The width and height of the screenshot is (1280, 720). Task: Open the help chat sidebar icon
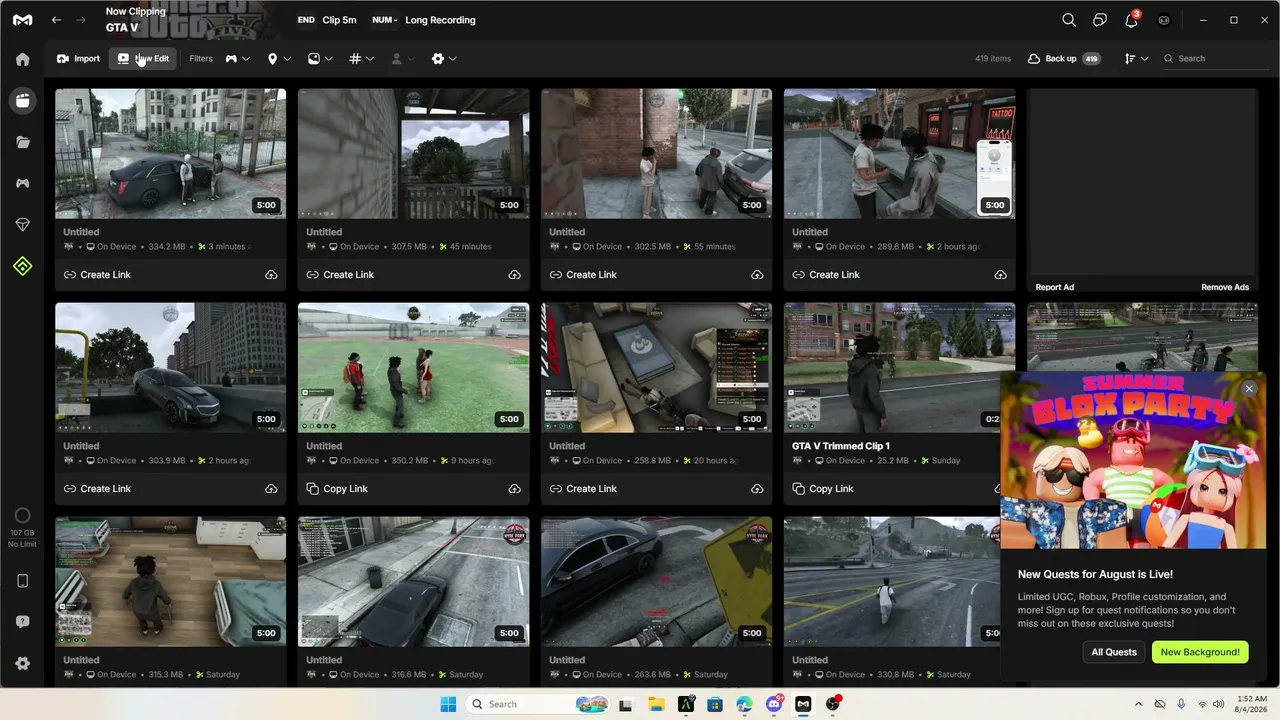22,622
